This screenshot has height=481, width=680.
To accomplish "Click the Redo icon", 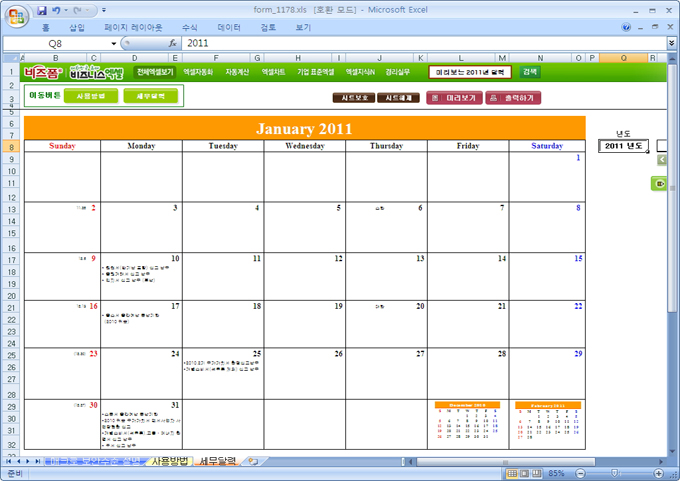I will (x=77, y=10).
